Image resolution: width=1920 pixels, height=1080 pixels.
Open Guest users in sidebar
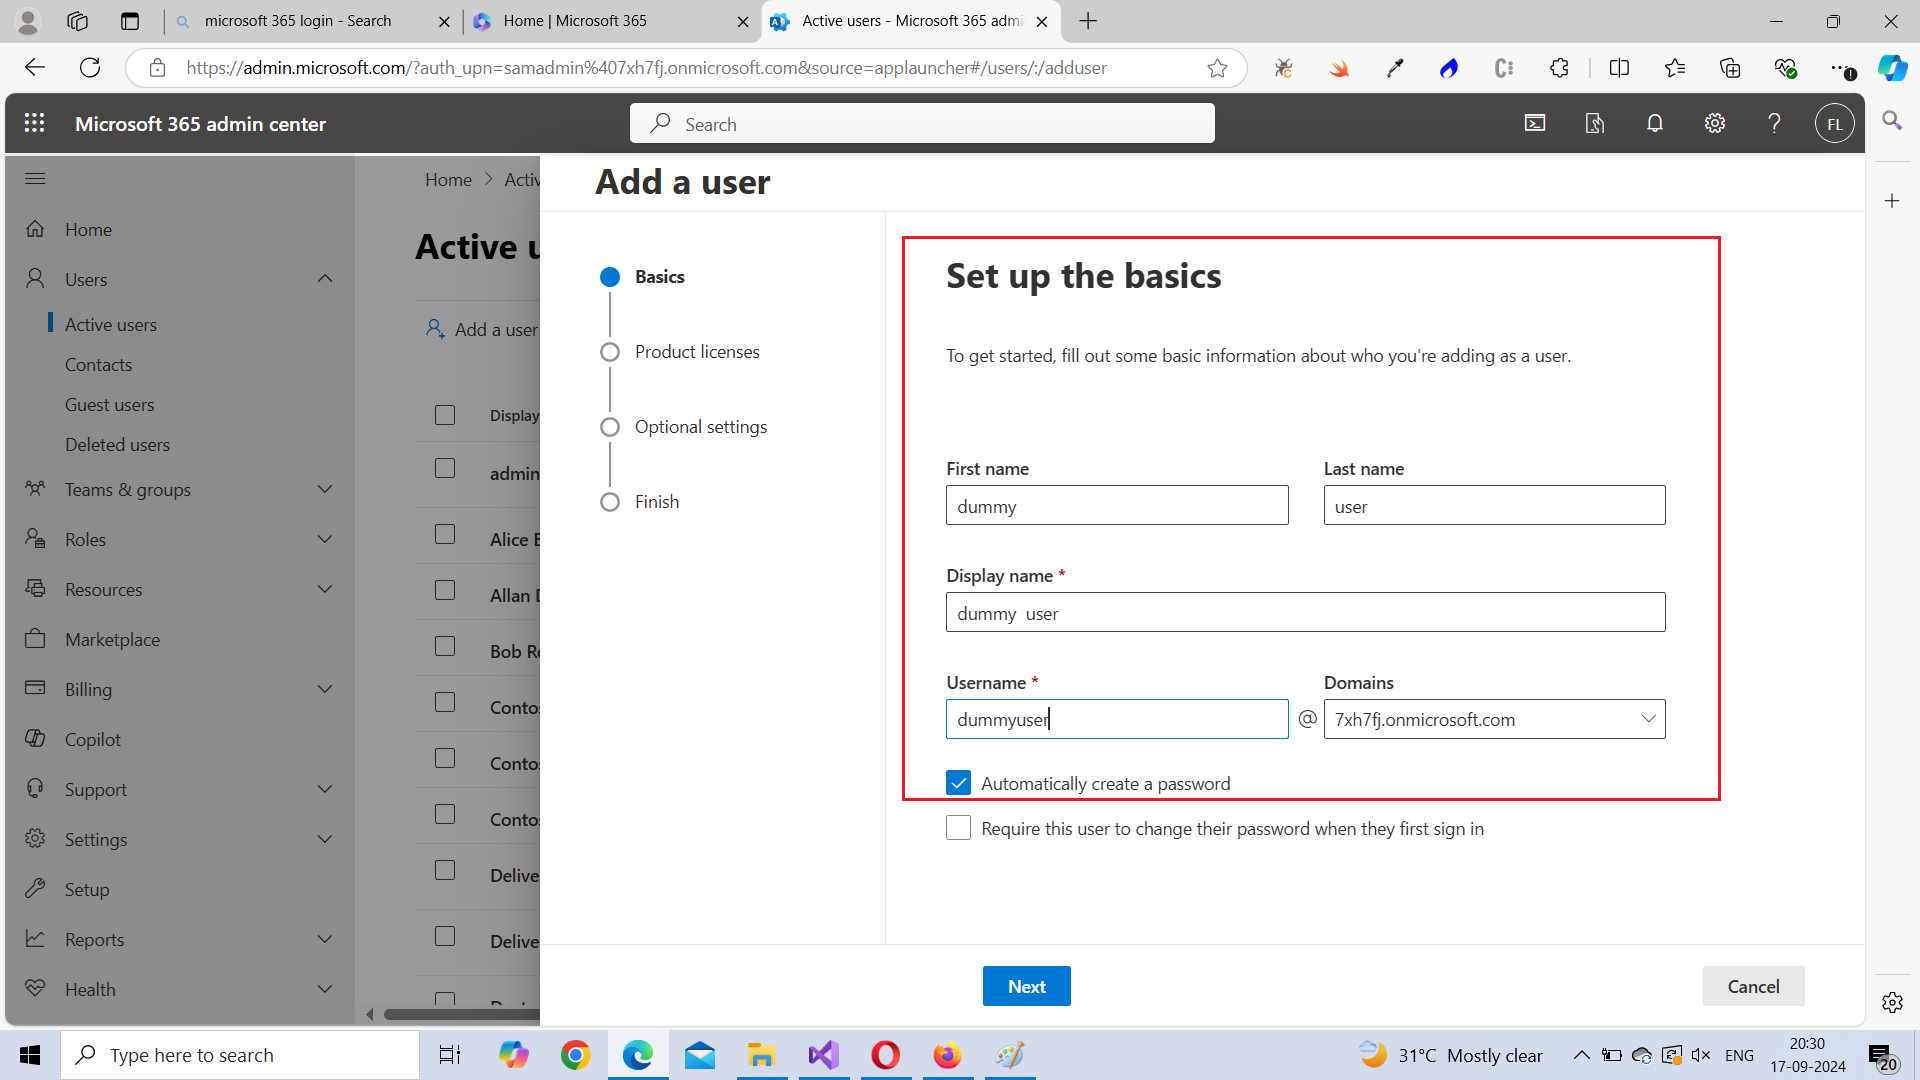pyautogui.click(x=109, y=404)
